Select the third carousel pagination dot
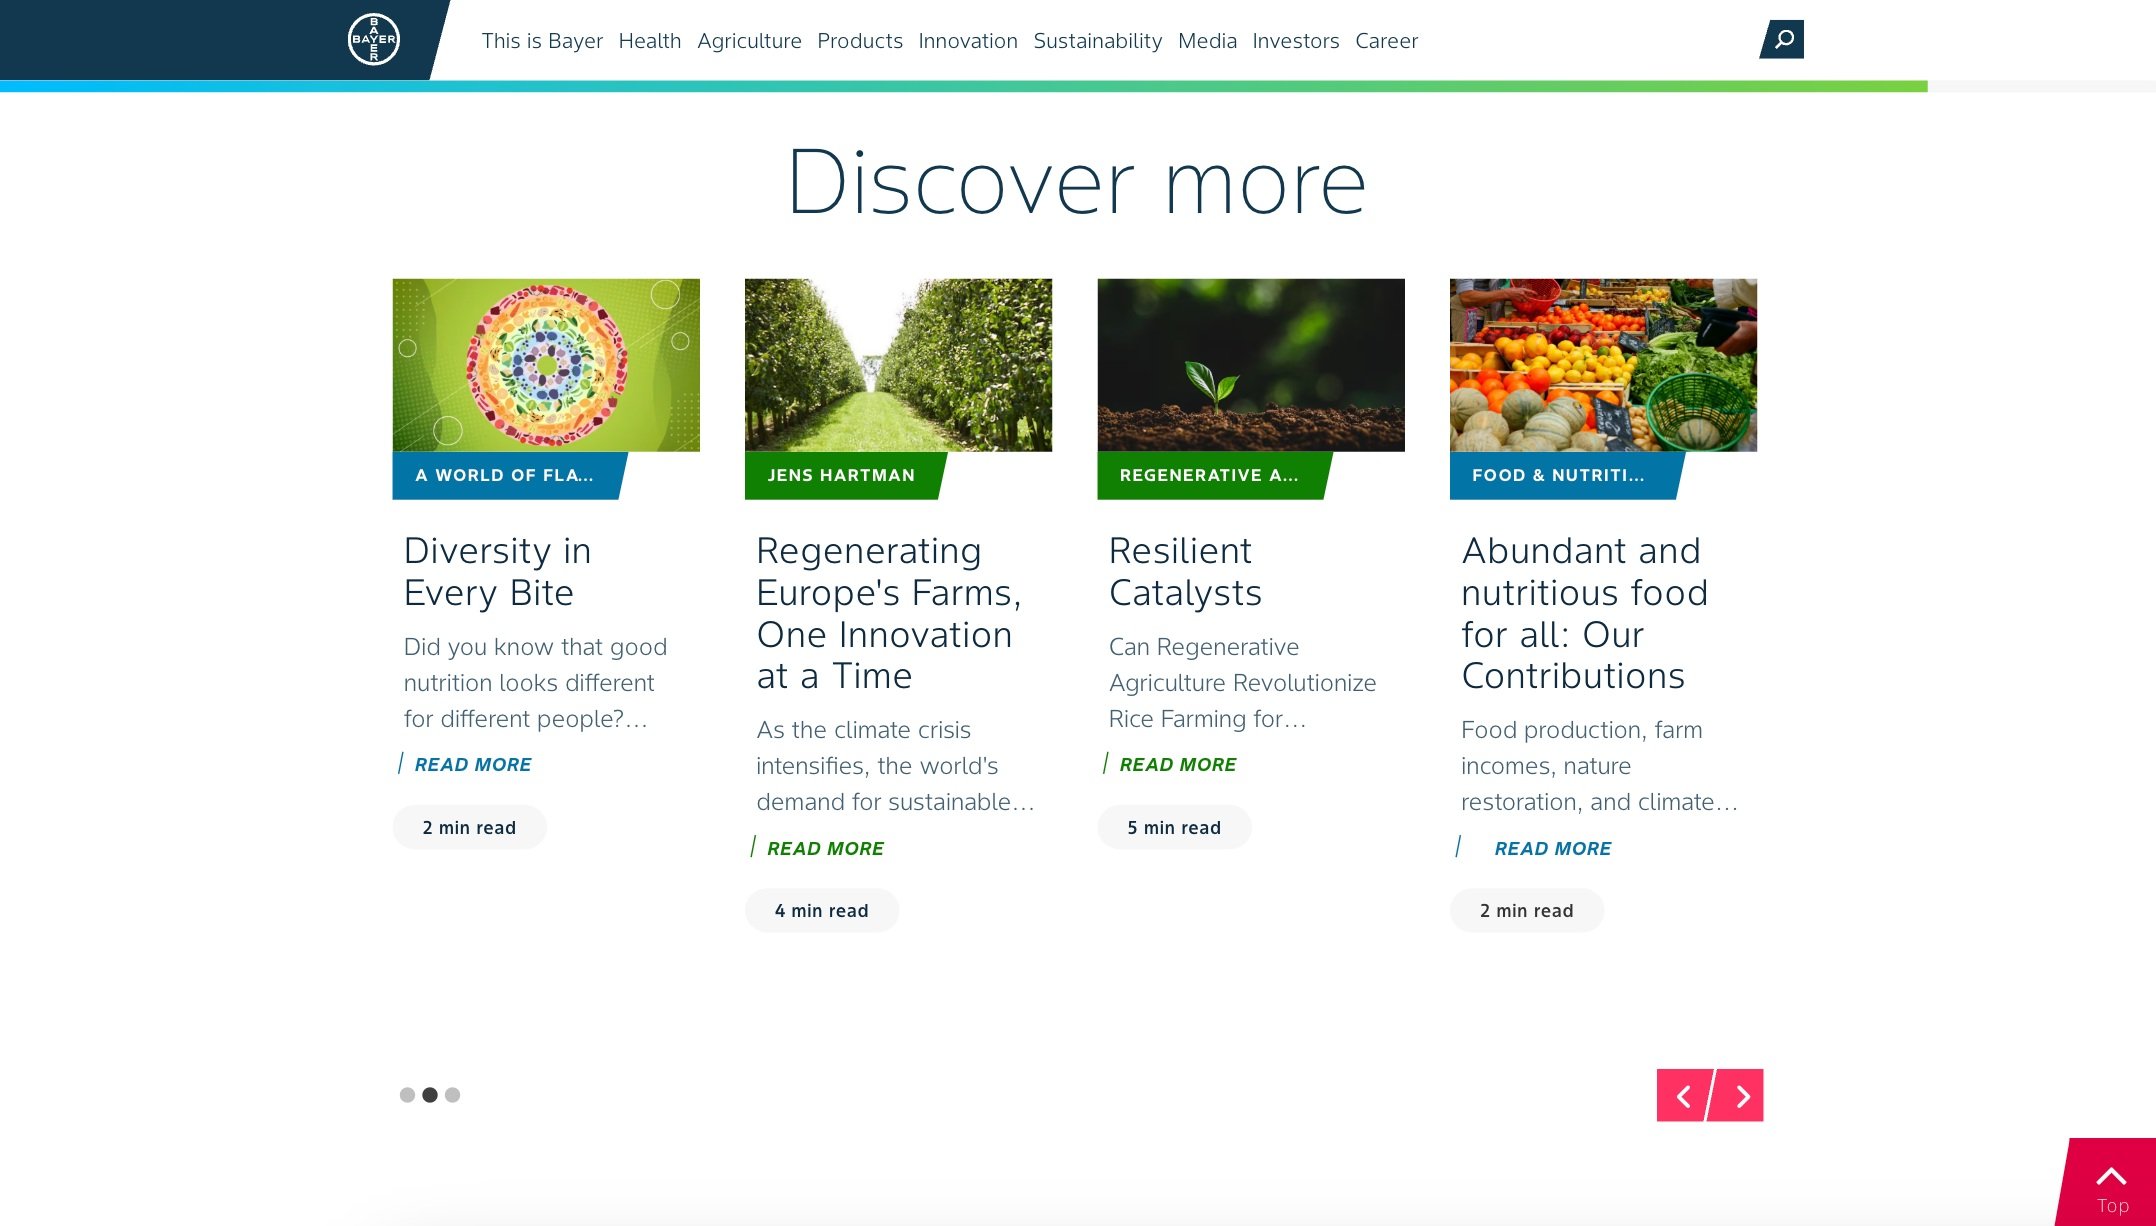Viewport: 2156px width, 1226px height. (453, 1095)
